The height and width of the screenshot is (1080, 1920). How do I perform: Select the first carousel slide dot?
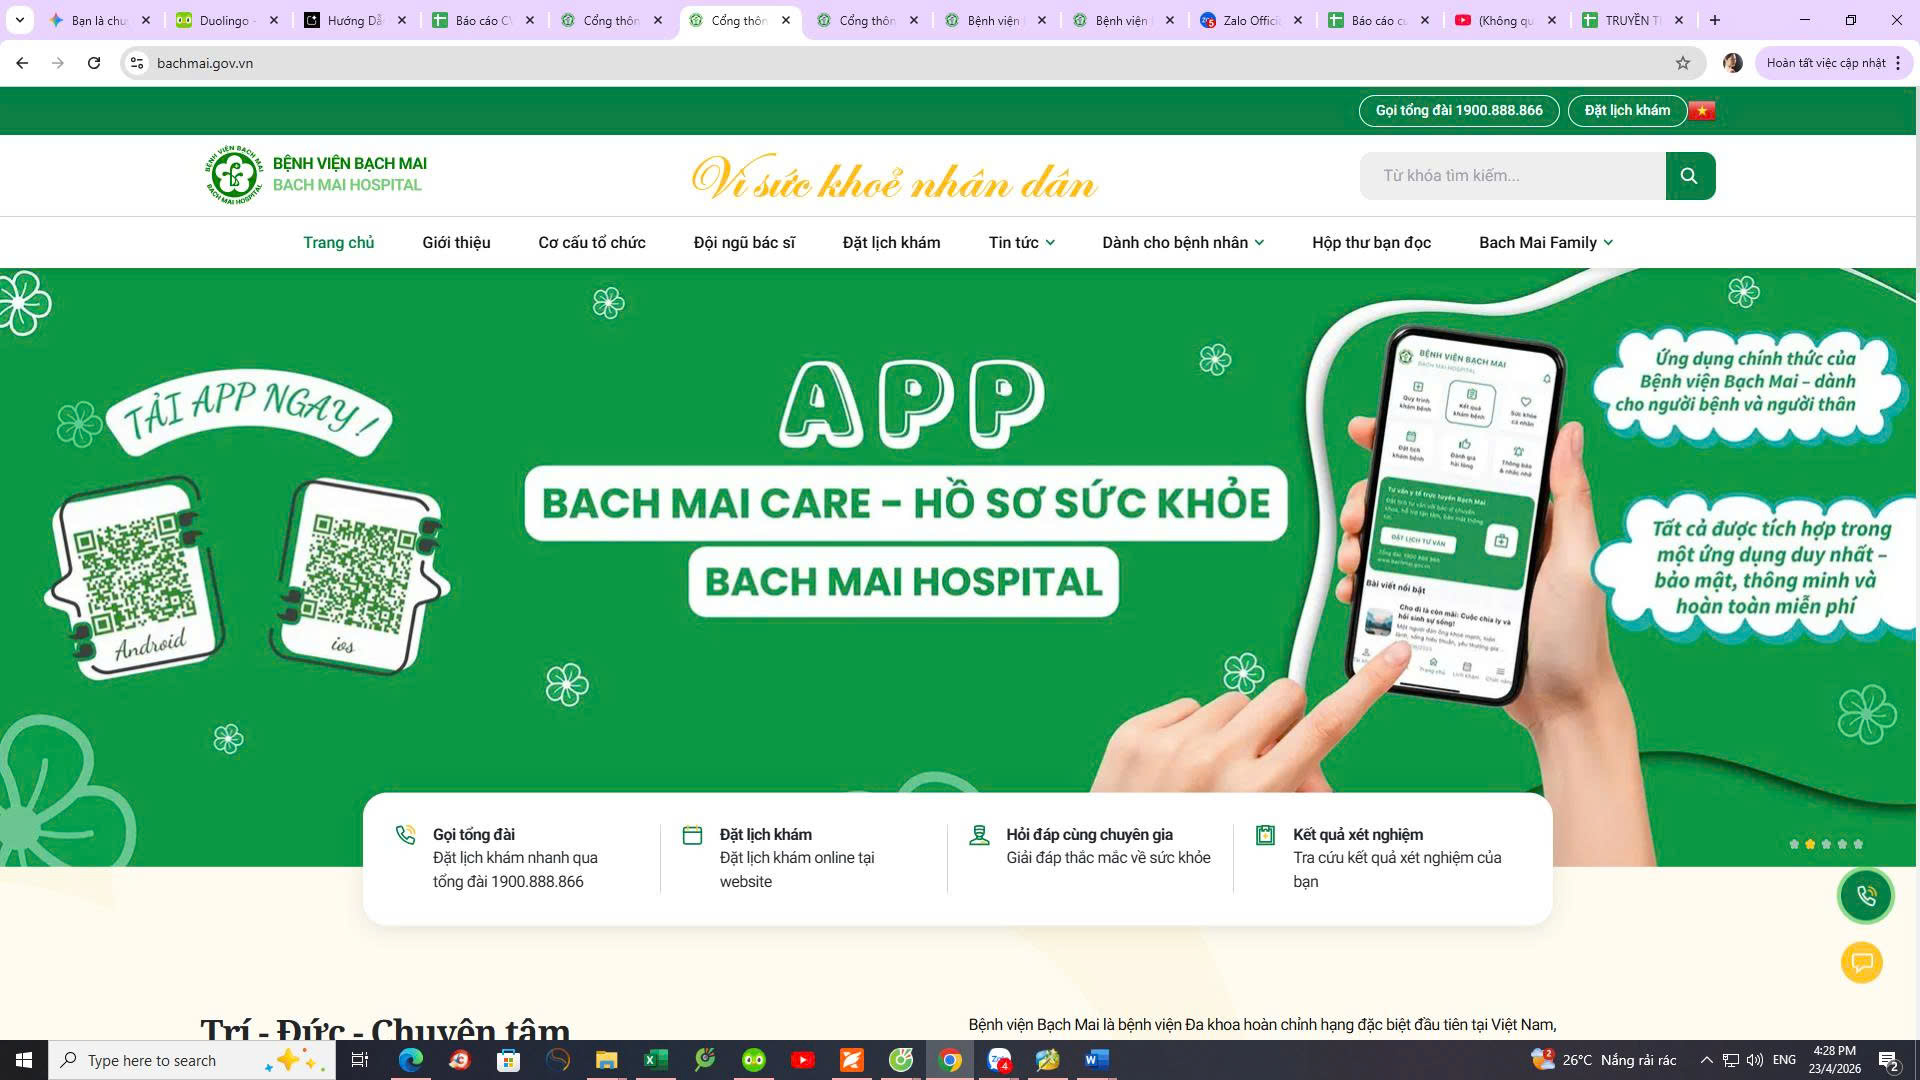1794,844
